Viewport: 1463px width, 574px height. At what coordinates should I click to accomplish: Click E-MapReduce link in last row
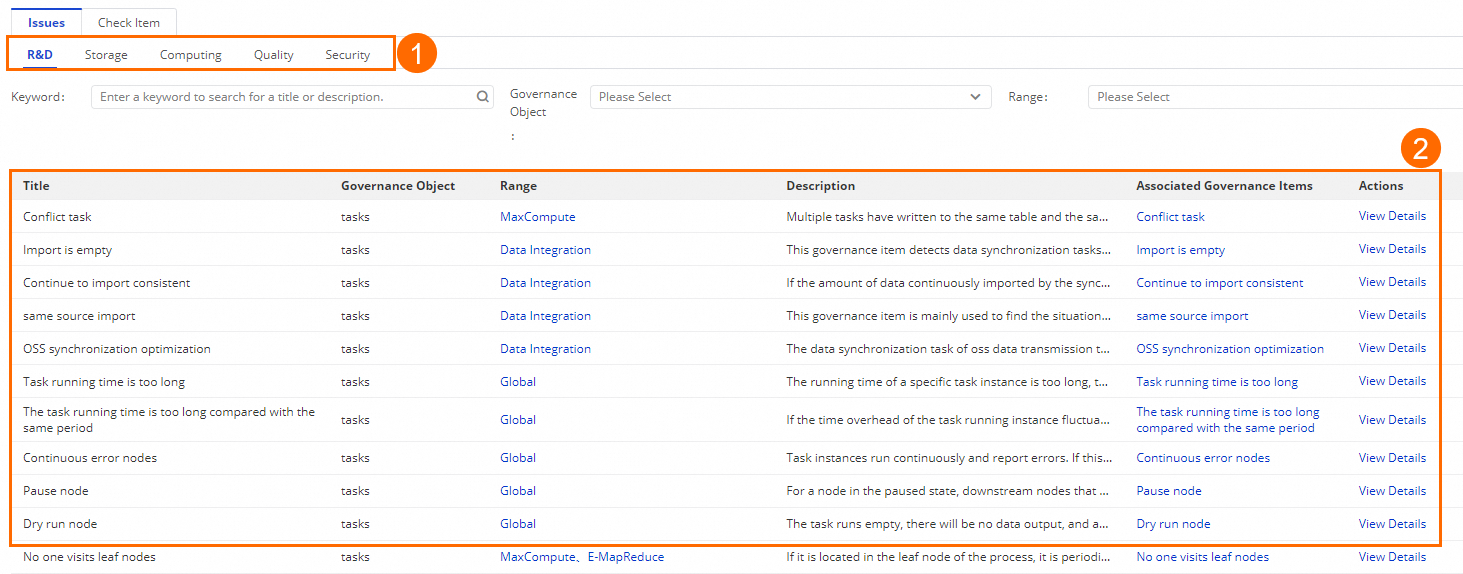(x=625, y=557)
